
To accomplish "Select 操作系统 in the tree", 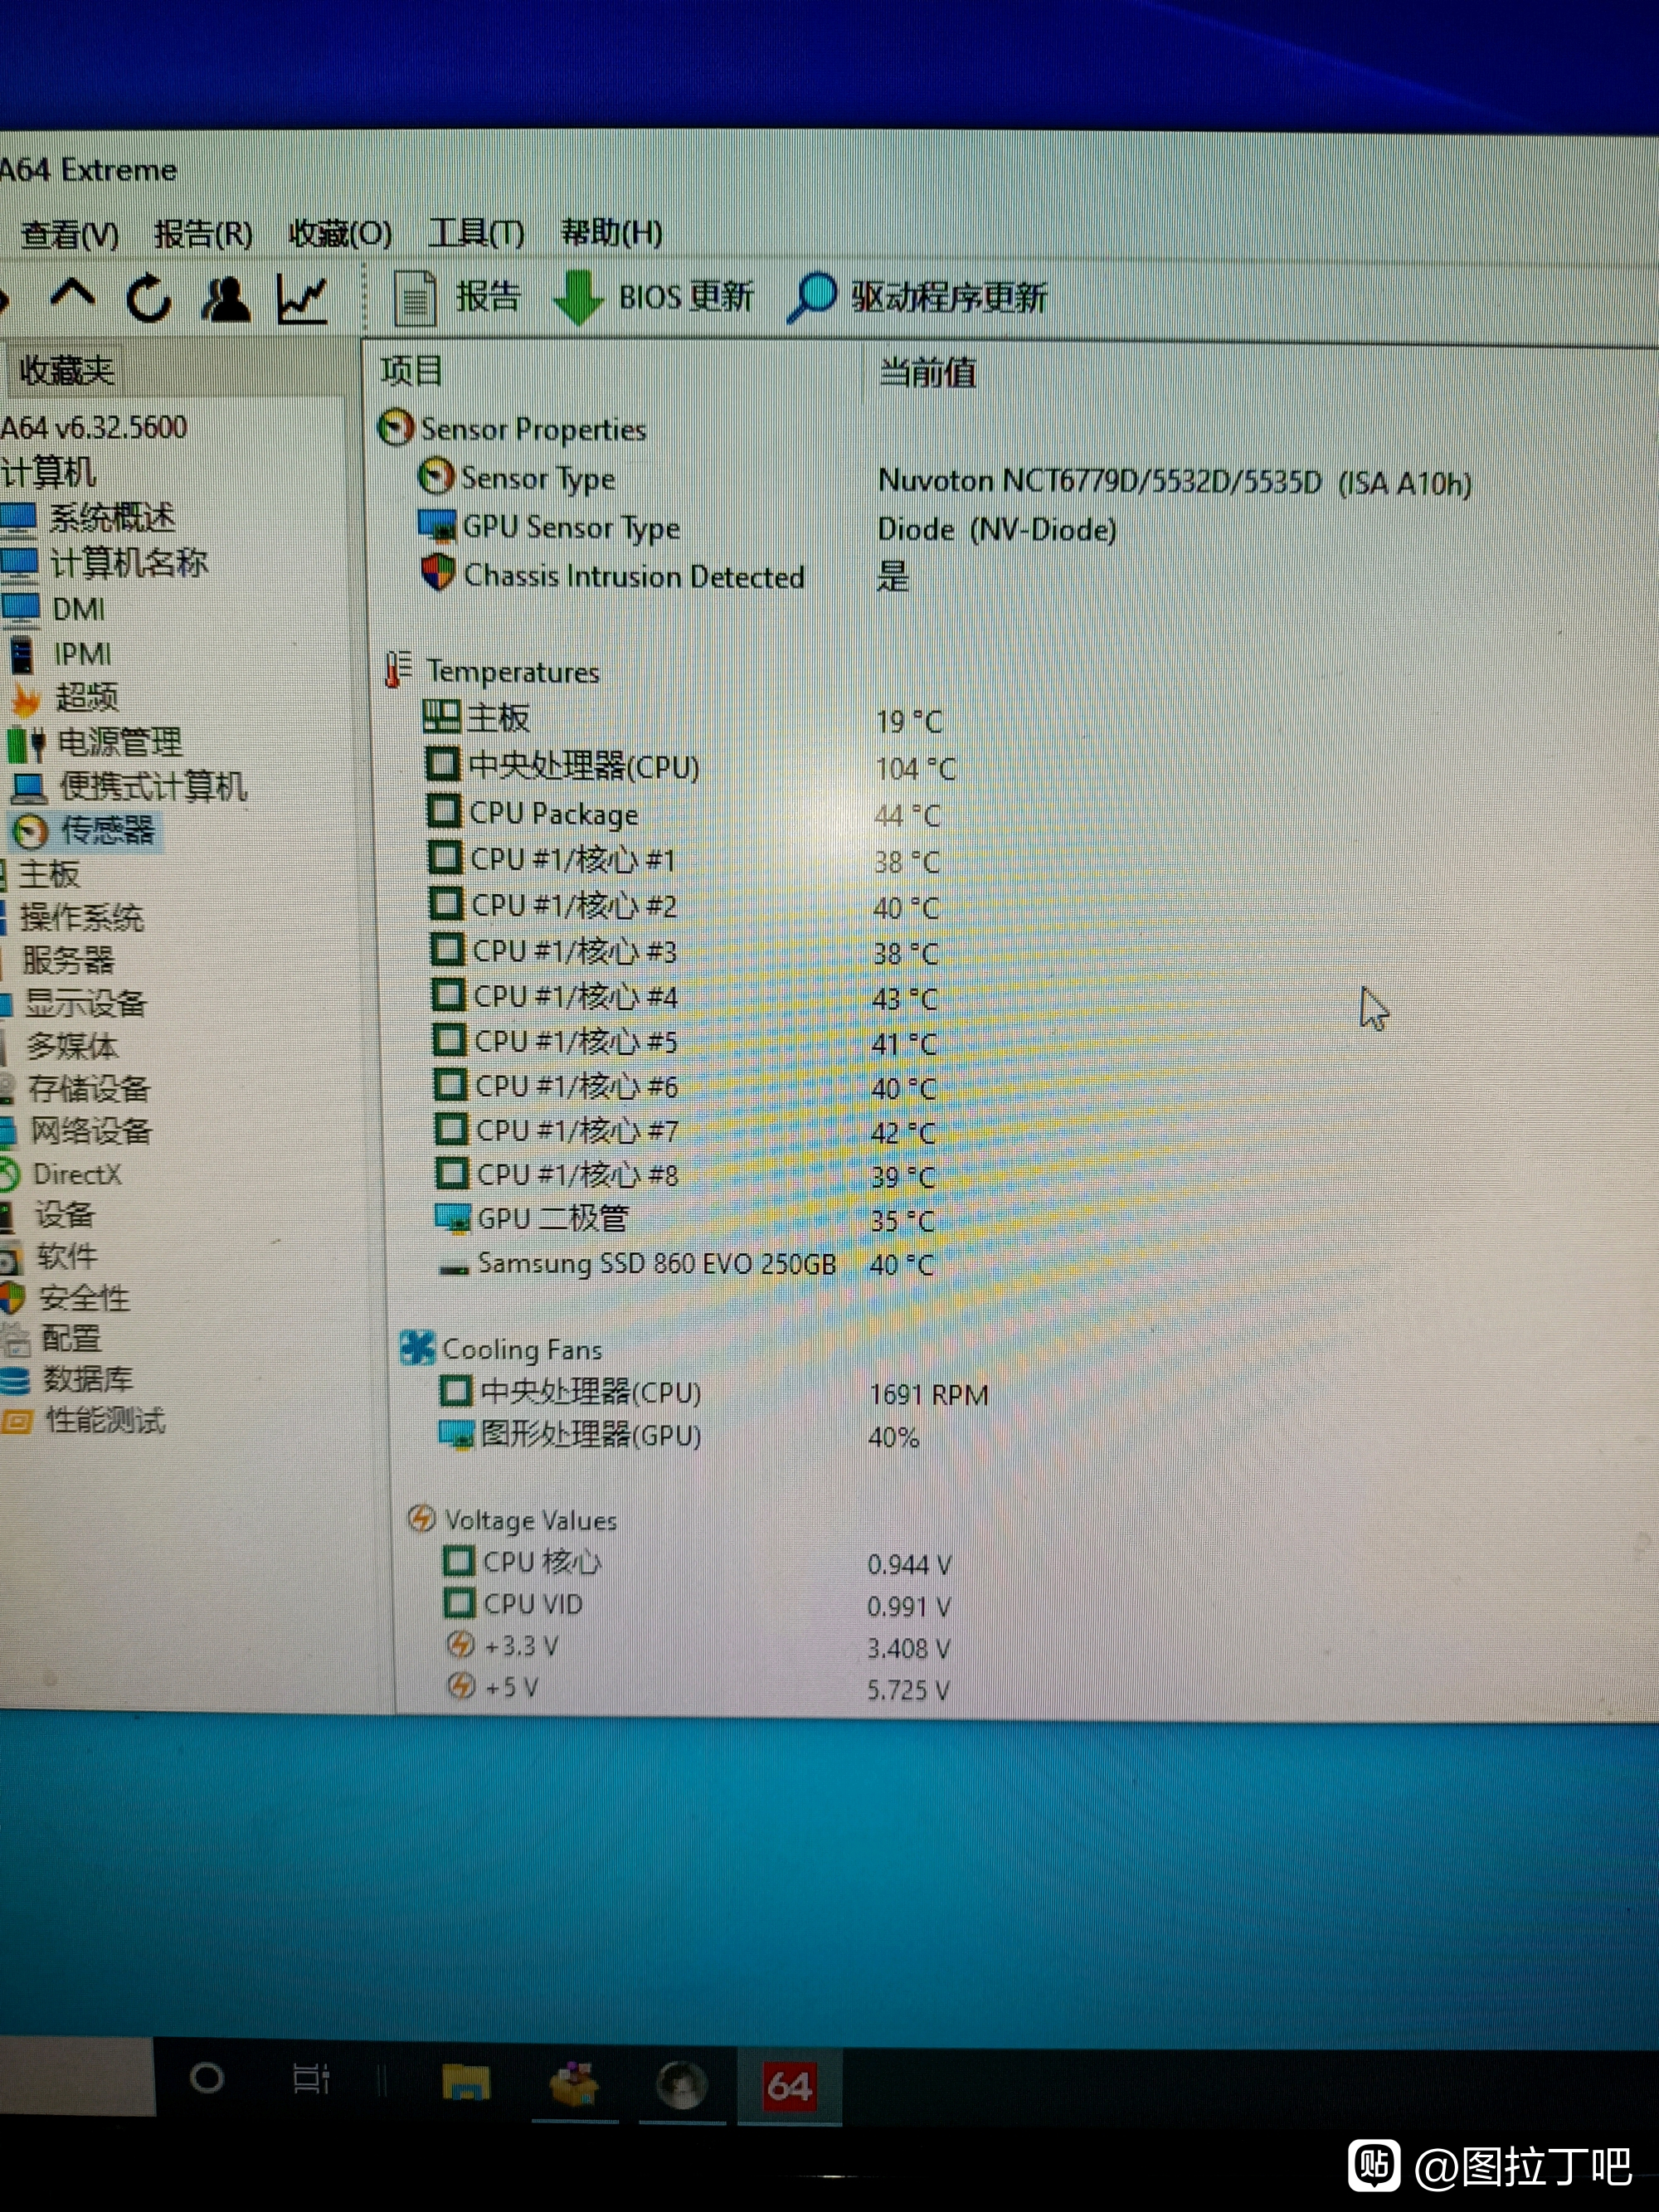I will [x=74, y=917].
